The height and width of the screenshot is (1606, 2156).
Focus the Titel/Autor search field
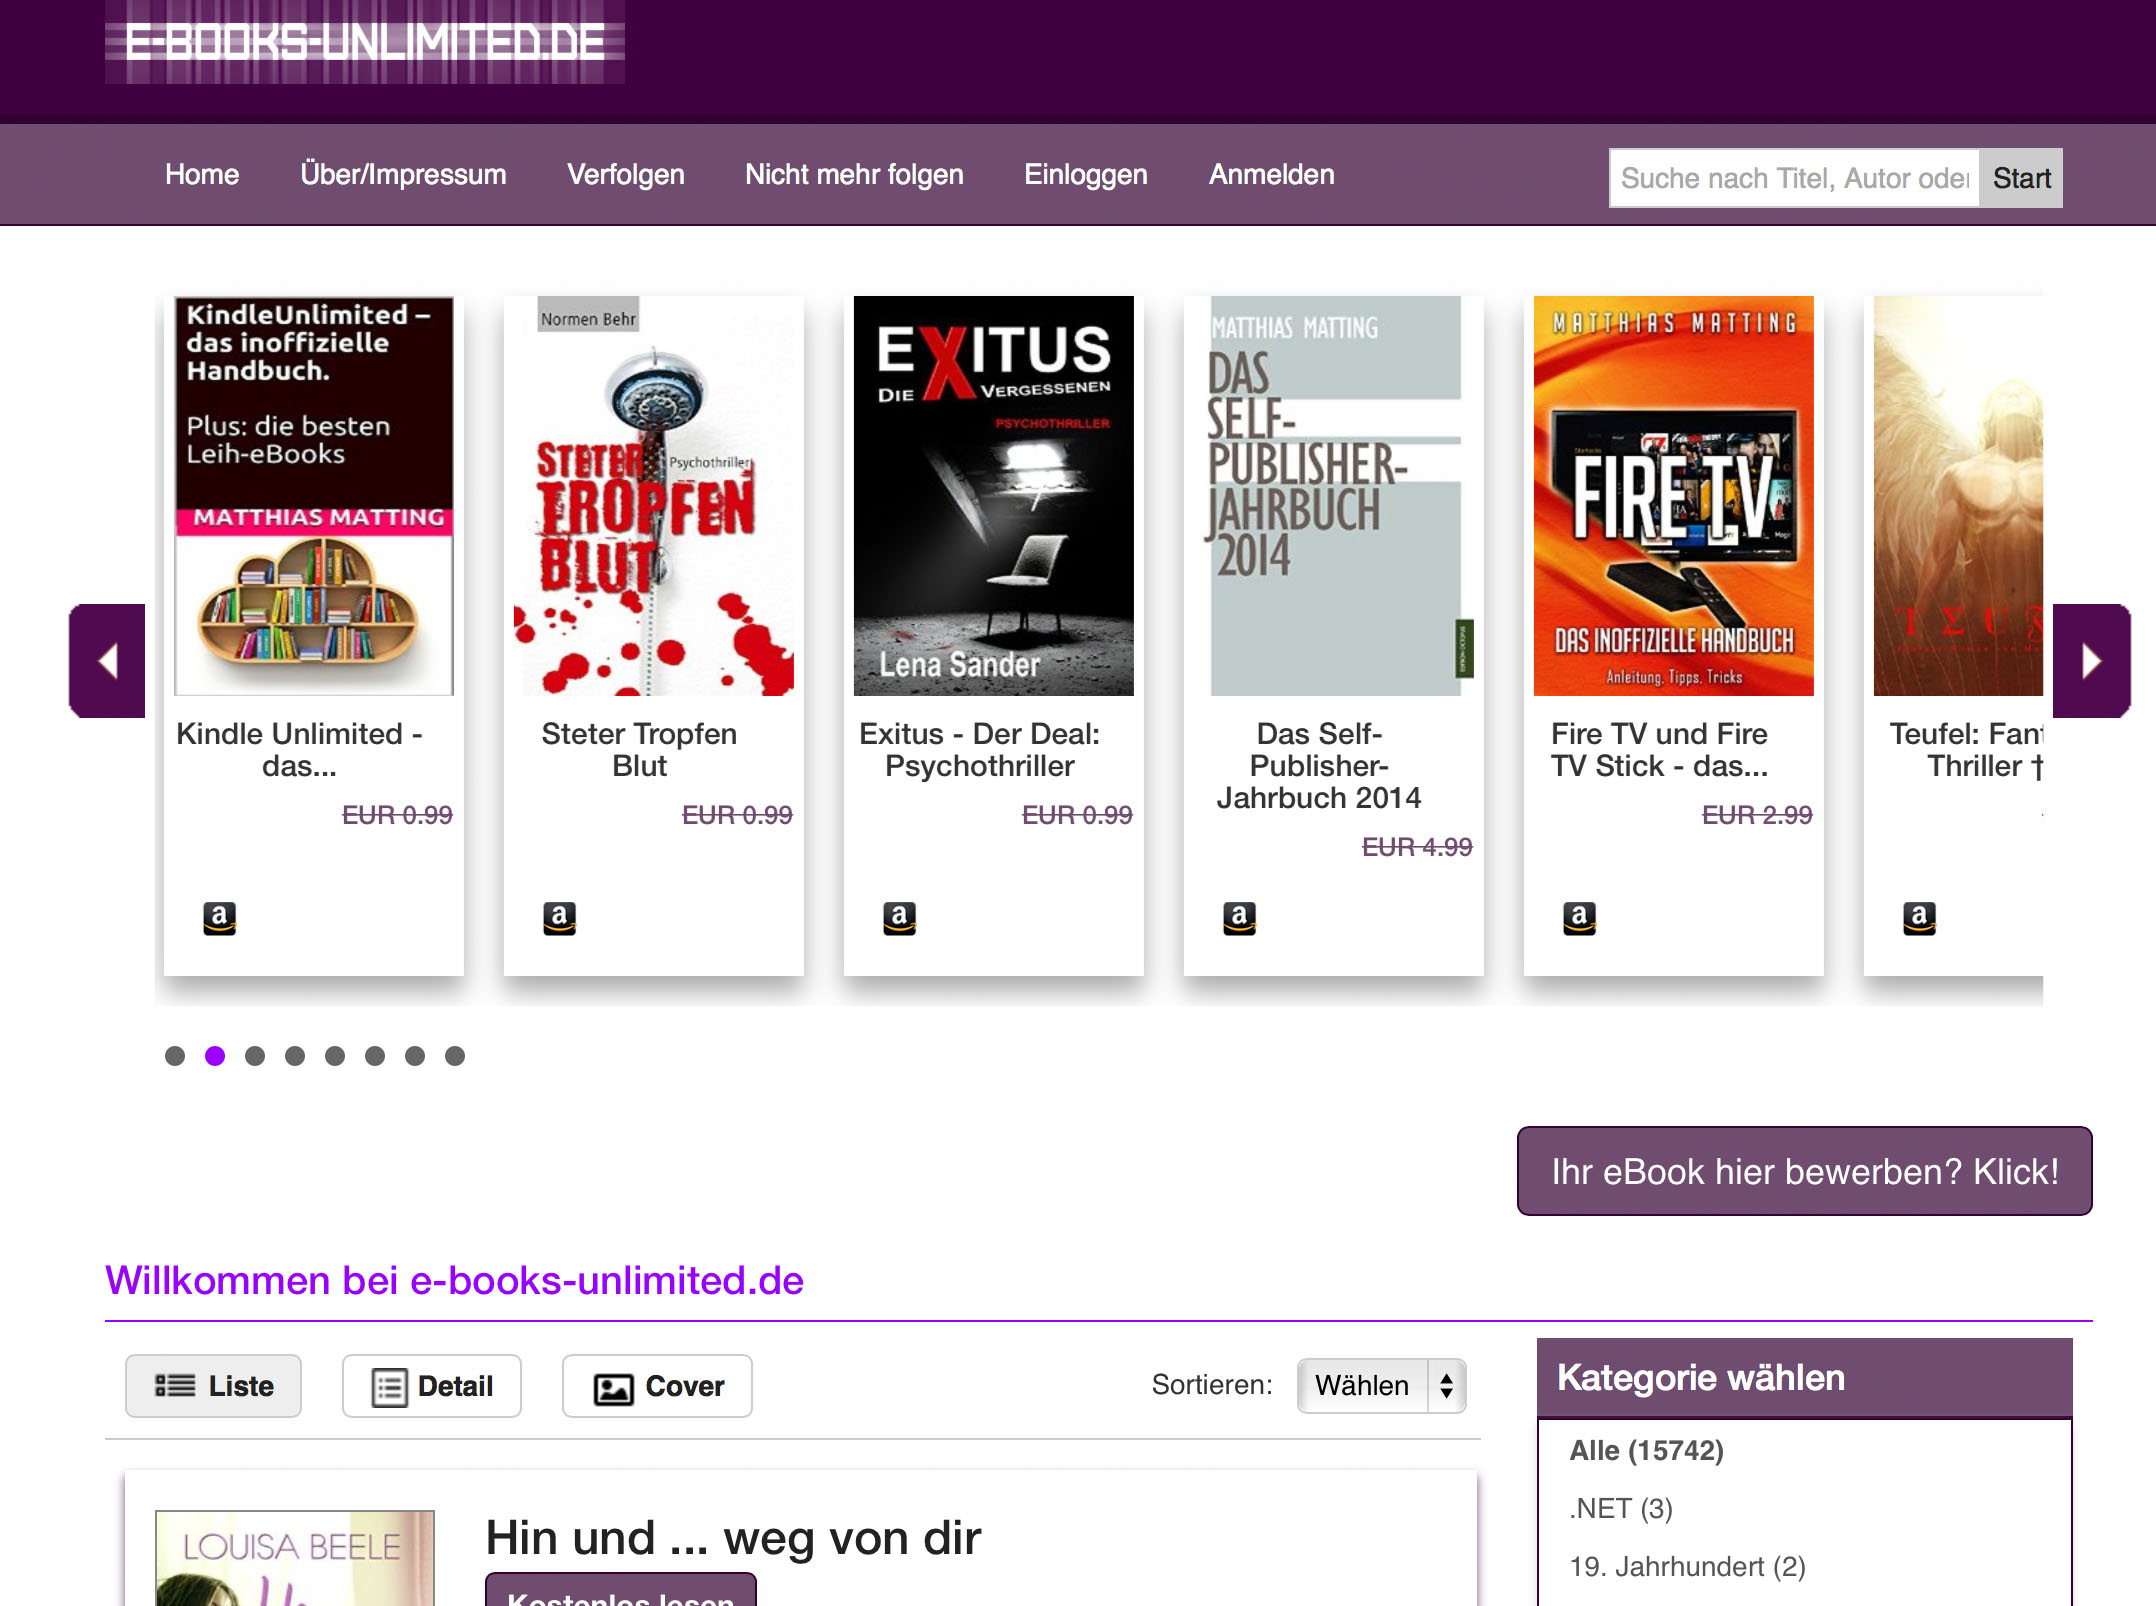(1795, 178)
